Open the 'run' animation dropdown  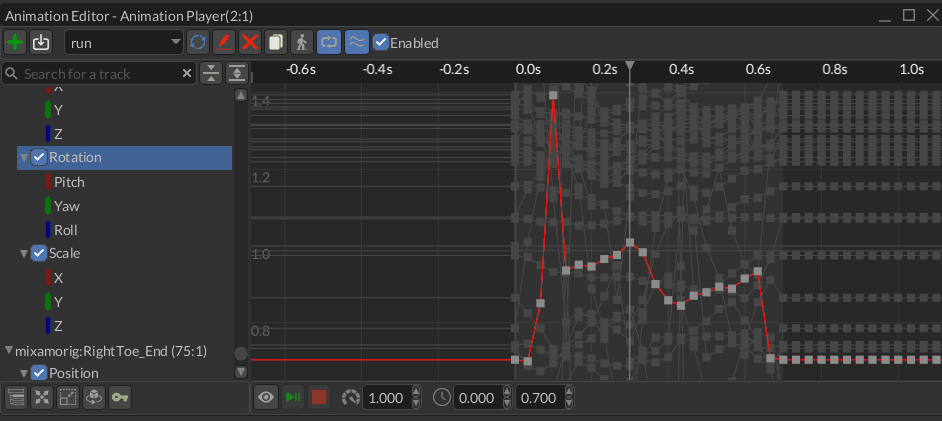click(x=124, y=43)
